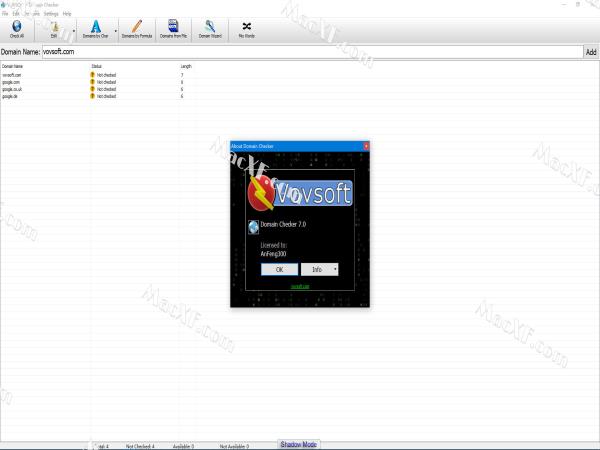Close the About Domain Checker dialog
Screen dimensions: 600x450
366,146
